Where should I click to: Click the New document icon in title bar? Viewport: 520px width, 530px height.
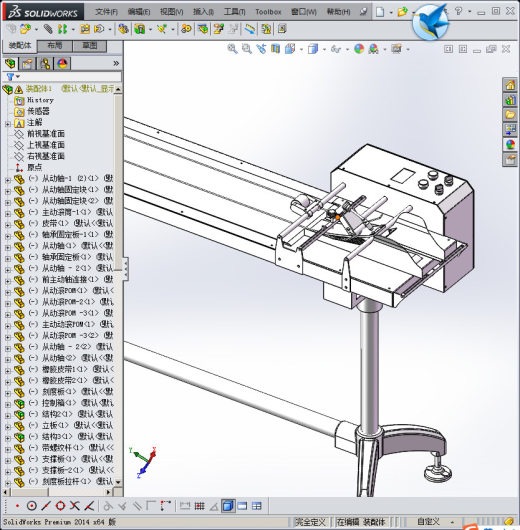380,12
